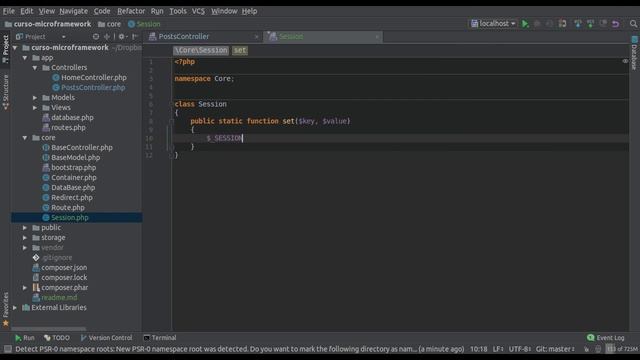Click VCS Update Project blue arrow icon
This screenshot has width=640, height=360.
coord(578,24)
